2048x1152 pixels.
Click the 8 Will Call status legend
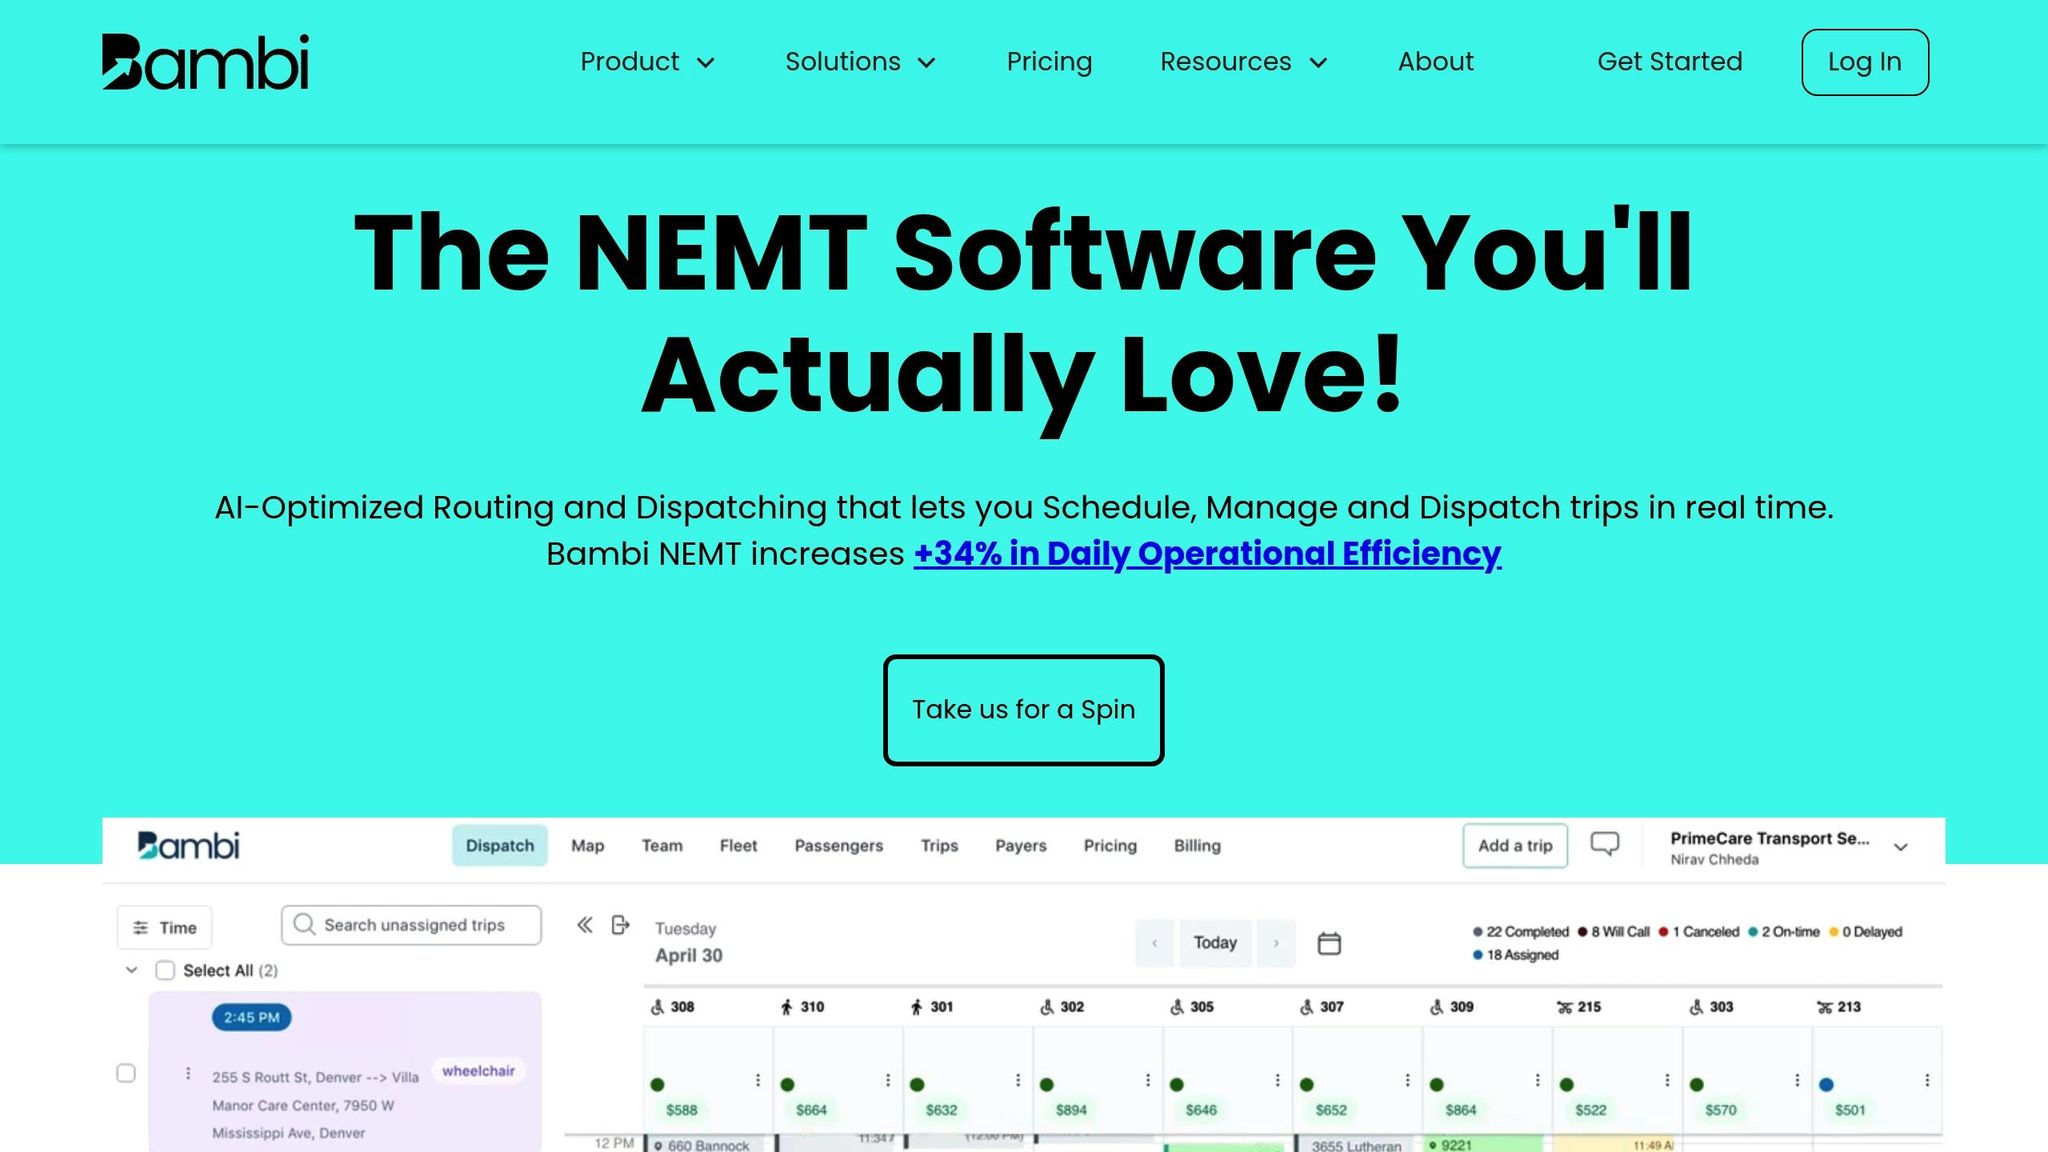tap(1613, 932)
